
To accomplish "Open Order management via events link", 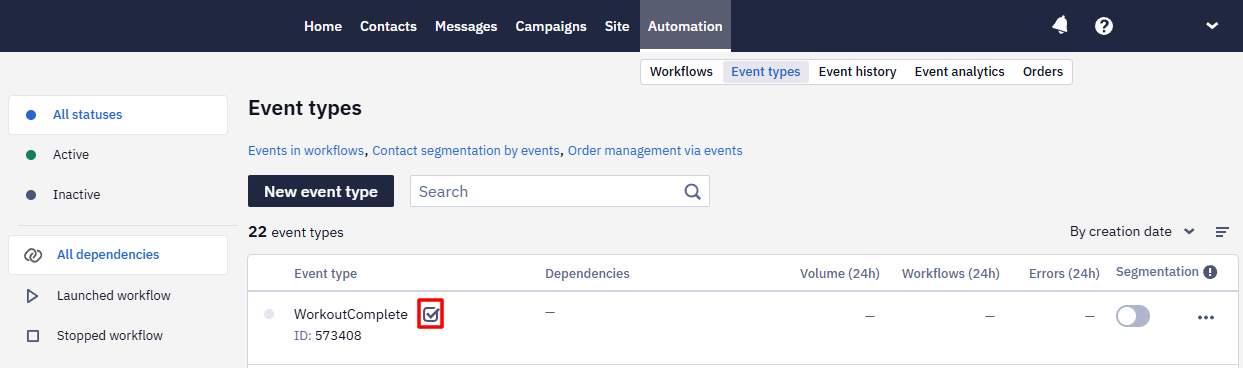I will tap(655, 151).
